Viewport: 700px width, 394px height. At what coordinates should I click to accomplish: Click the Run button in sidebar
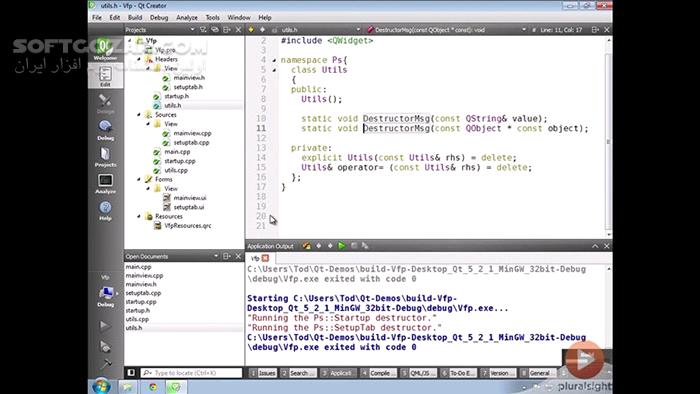tap(105, 326)
